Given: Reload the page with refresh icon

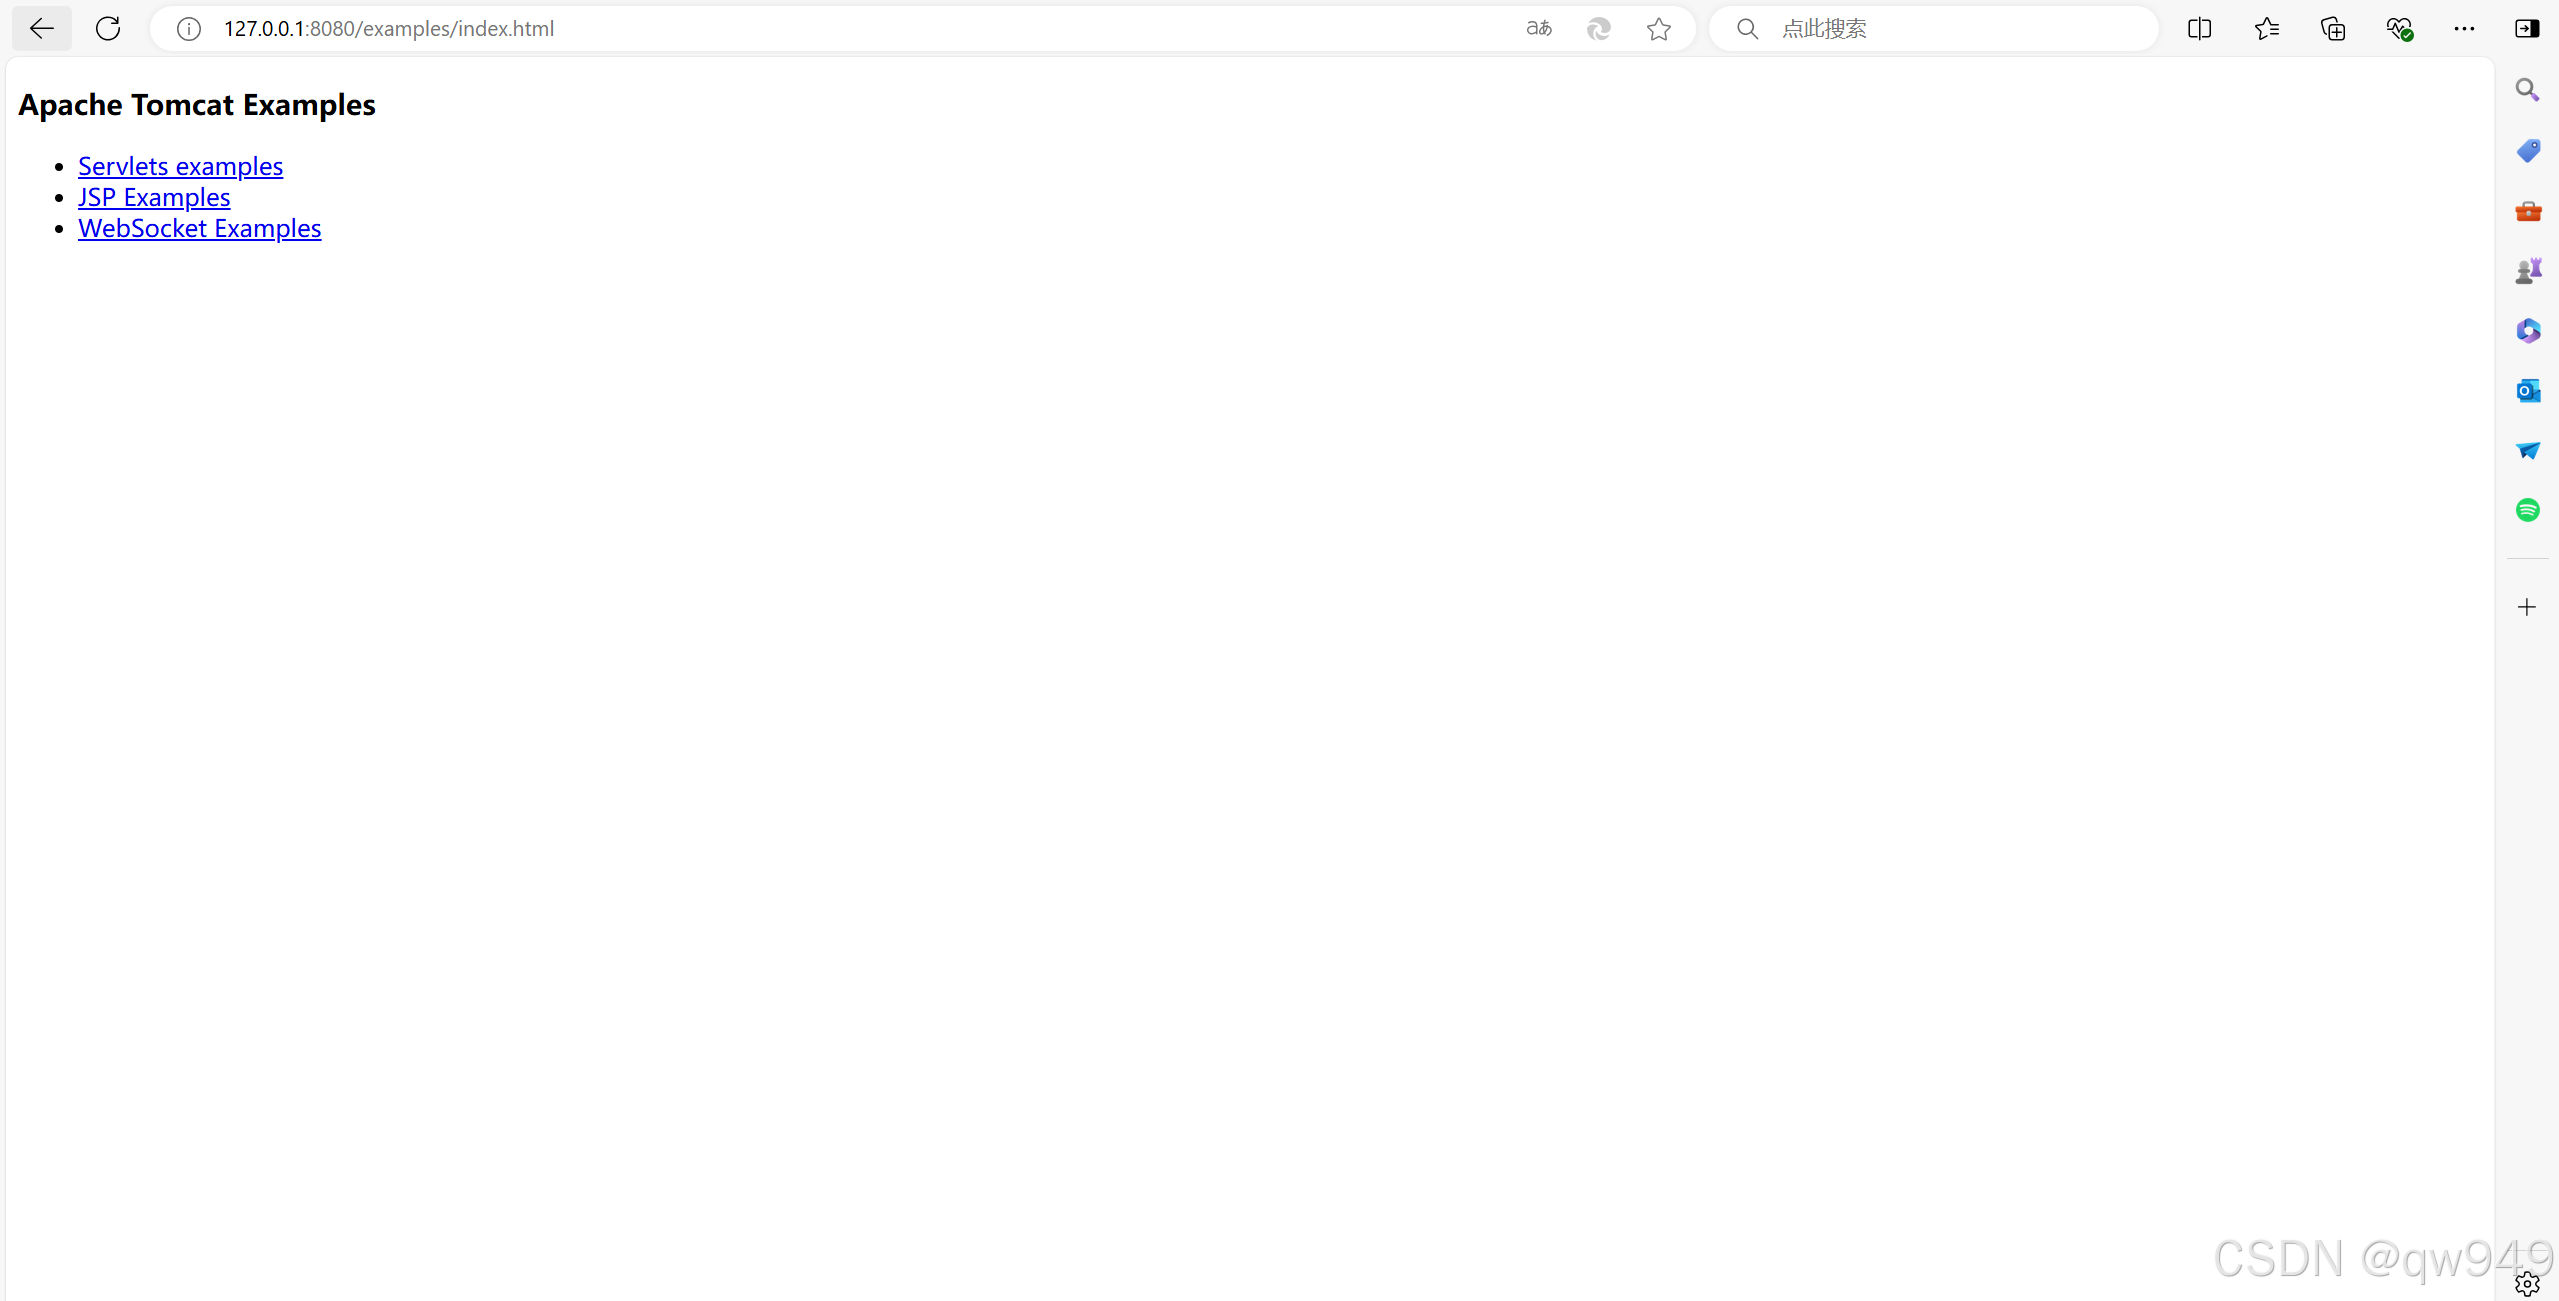Looking at the screenshot, I should pos(108,28).
